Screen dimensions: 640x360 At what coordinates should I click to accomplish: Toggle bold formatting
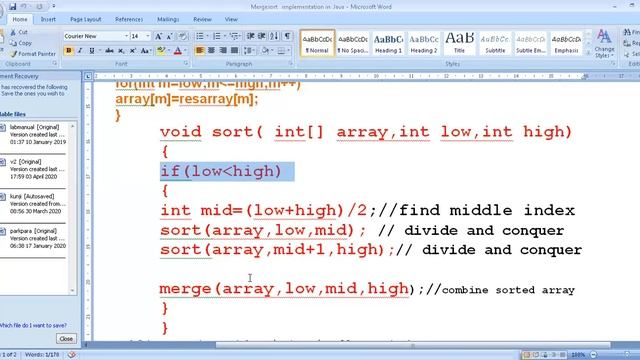pyautogui.click(x=69, y=51)
